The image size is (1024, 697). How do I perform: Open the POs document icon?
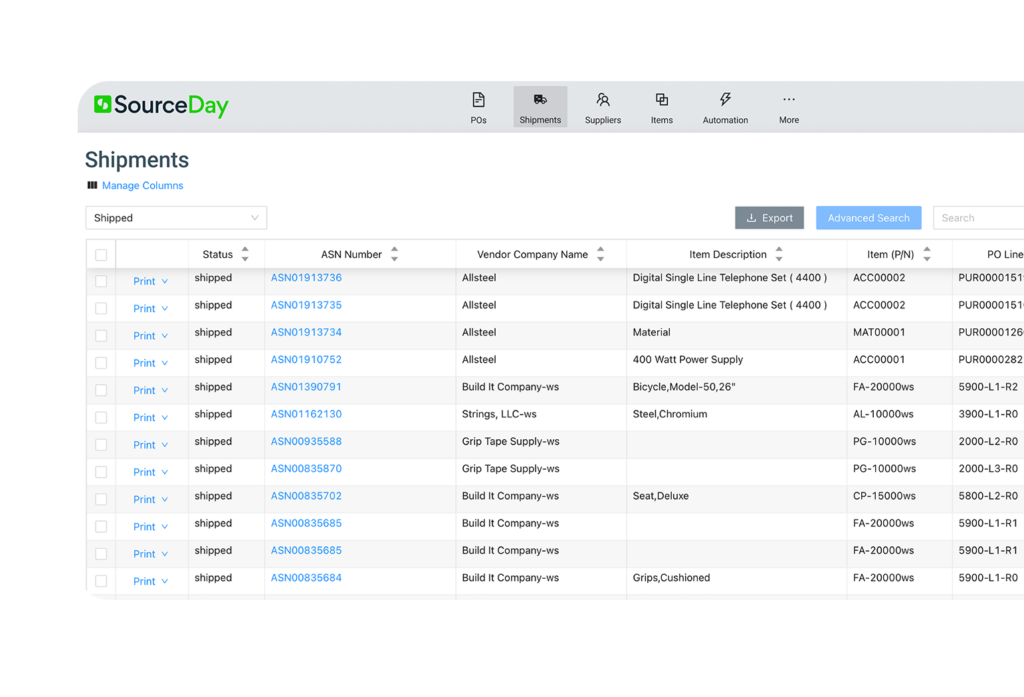tap(478, 100)
